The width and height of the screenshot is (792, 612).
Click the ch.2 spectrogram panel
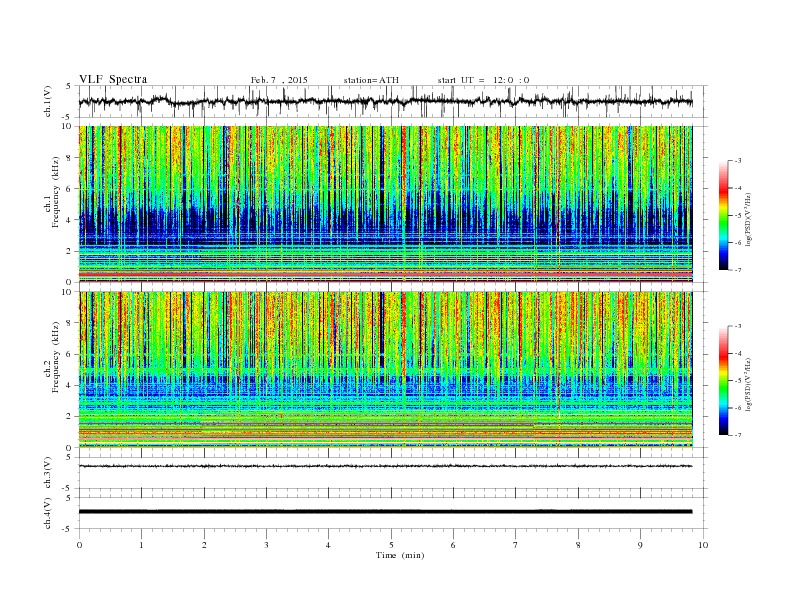click(x=385, y=370)
